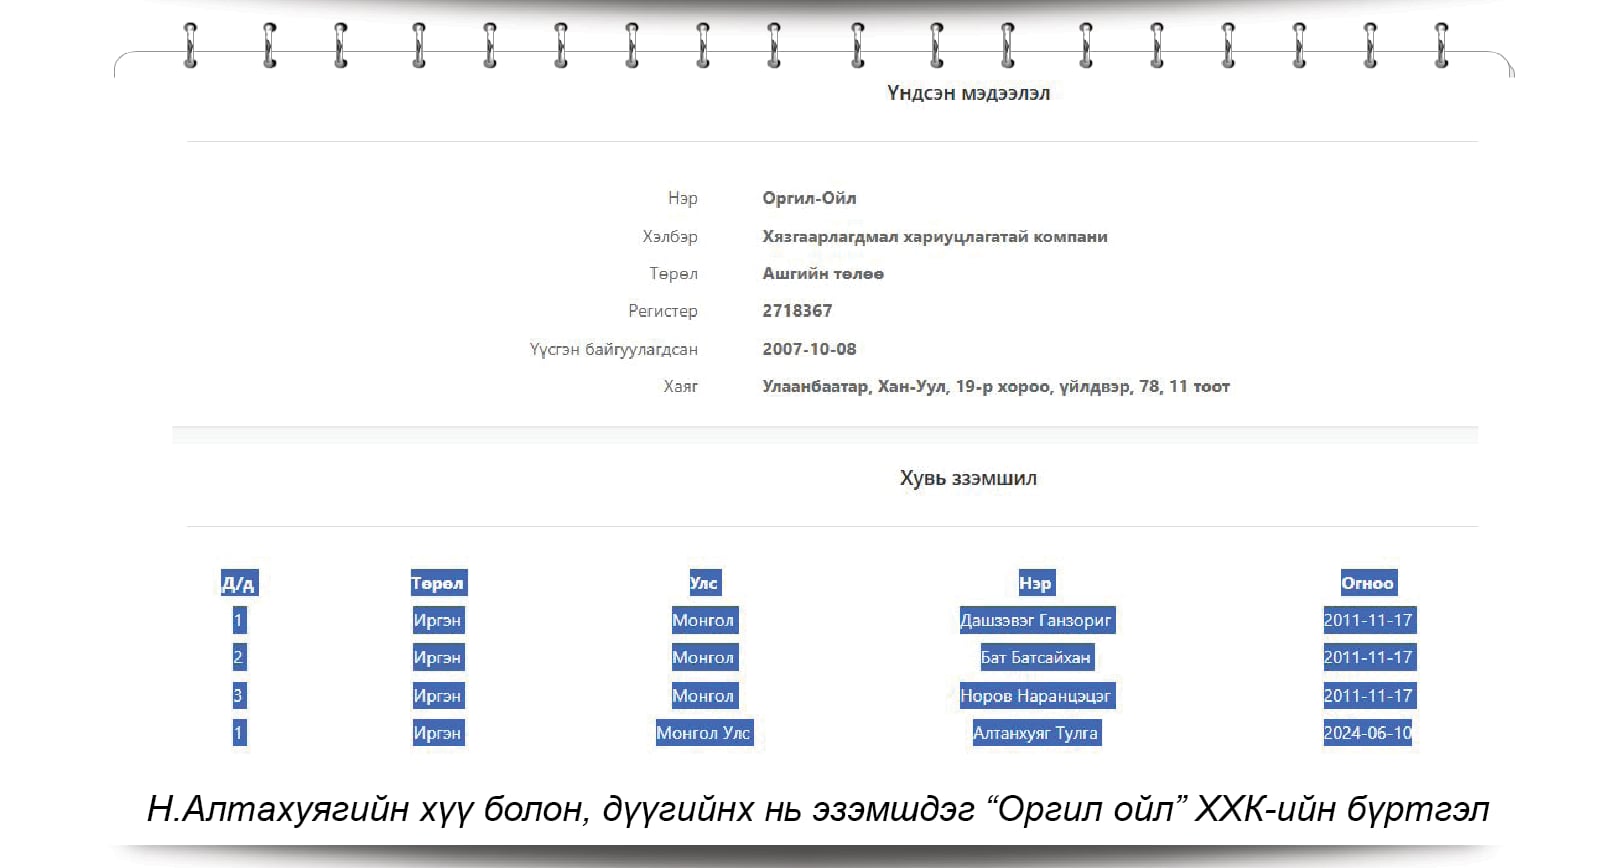Click the "Монгол Улс" country cell
The image size is (1619, 868).
[703, 733]
